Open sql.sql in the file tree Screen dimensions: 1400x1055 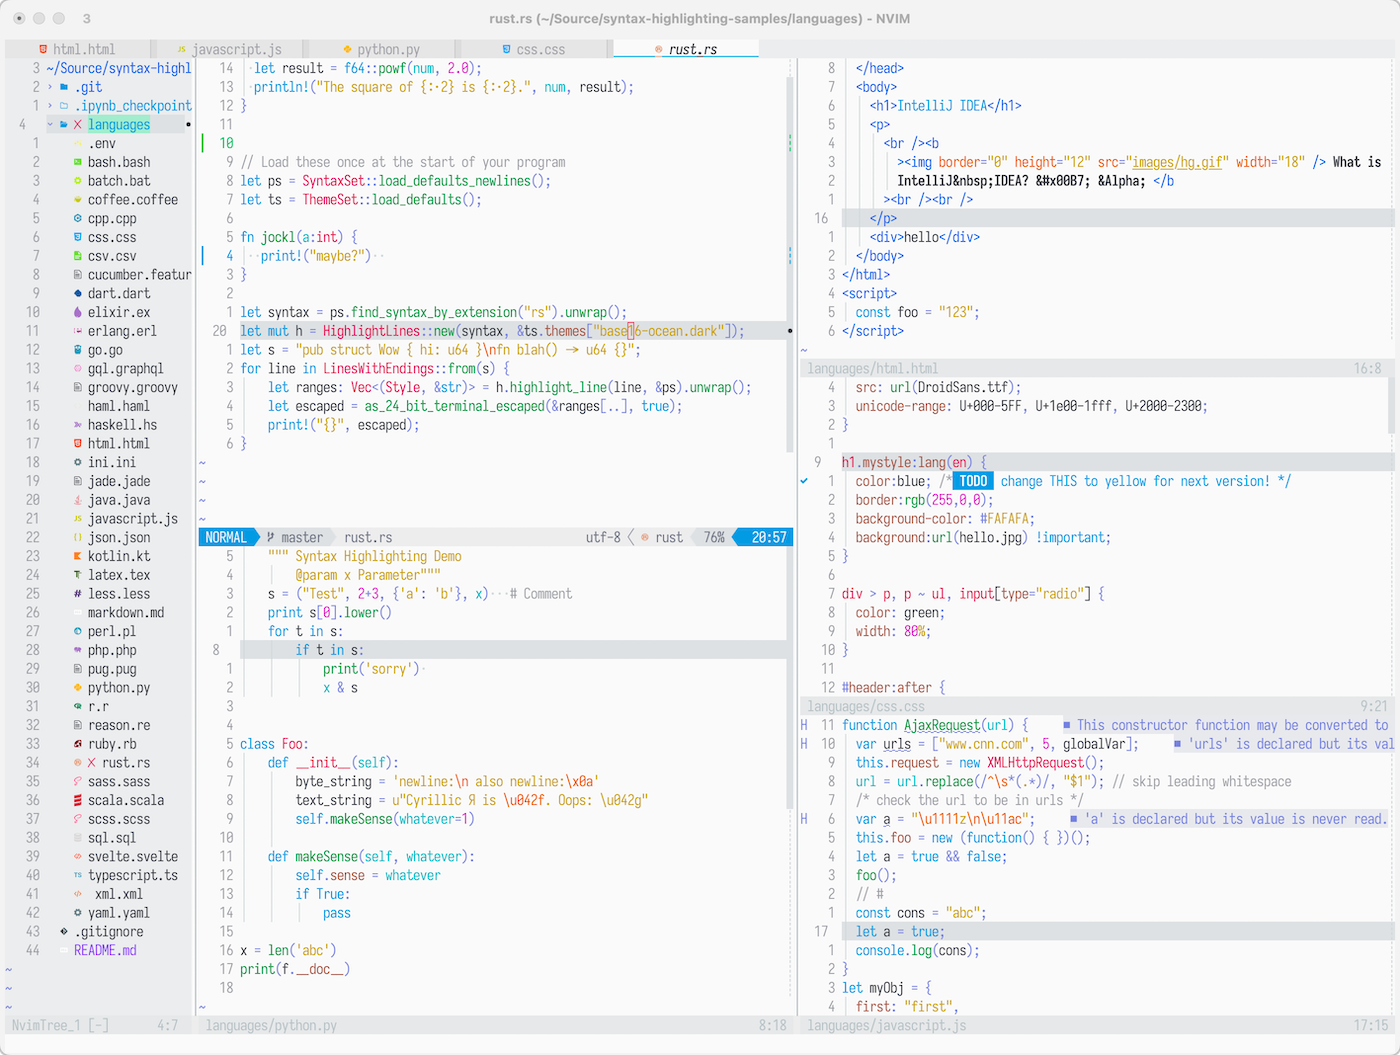point(112,838)
